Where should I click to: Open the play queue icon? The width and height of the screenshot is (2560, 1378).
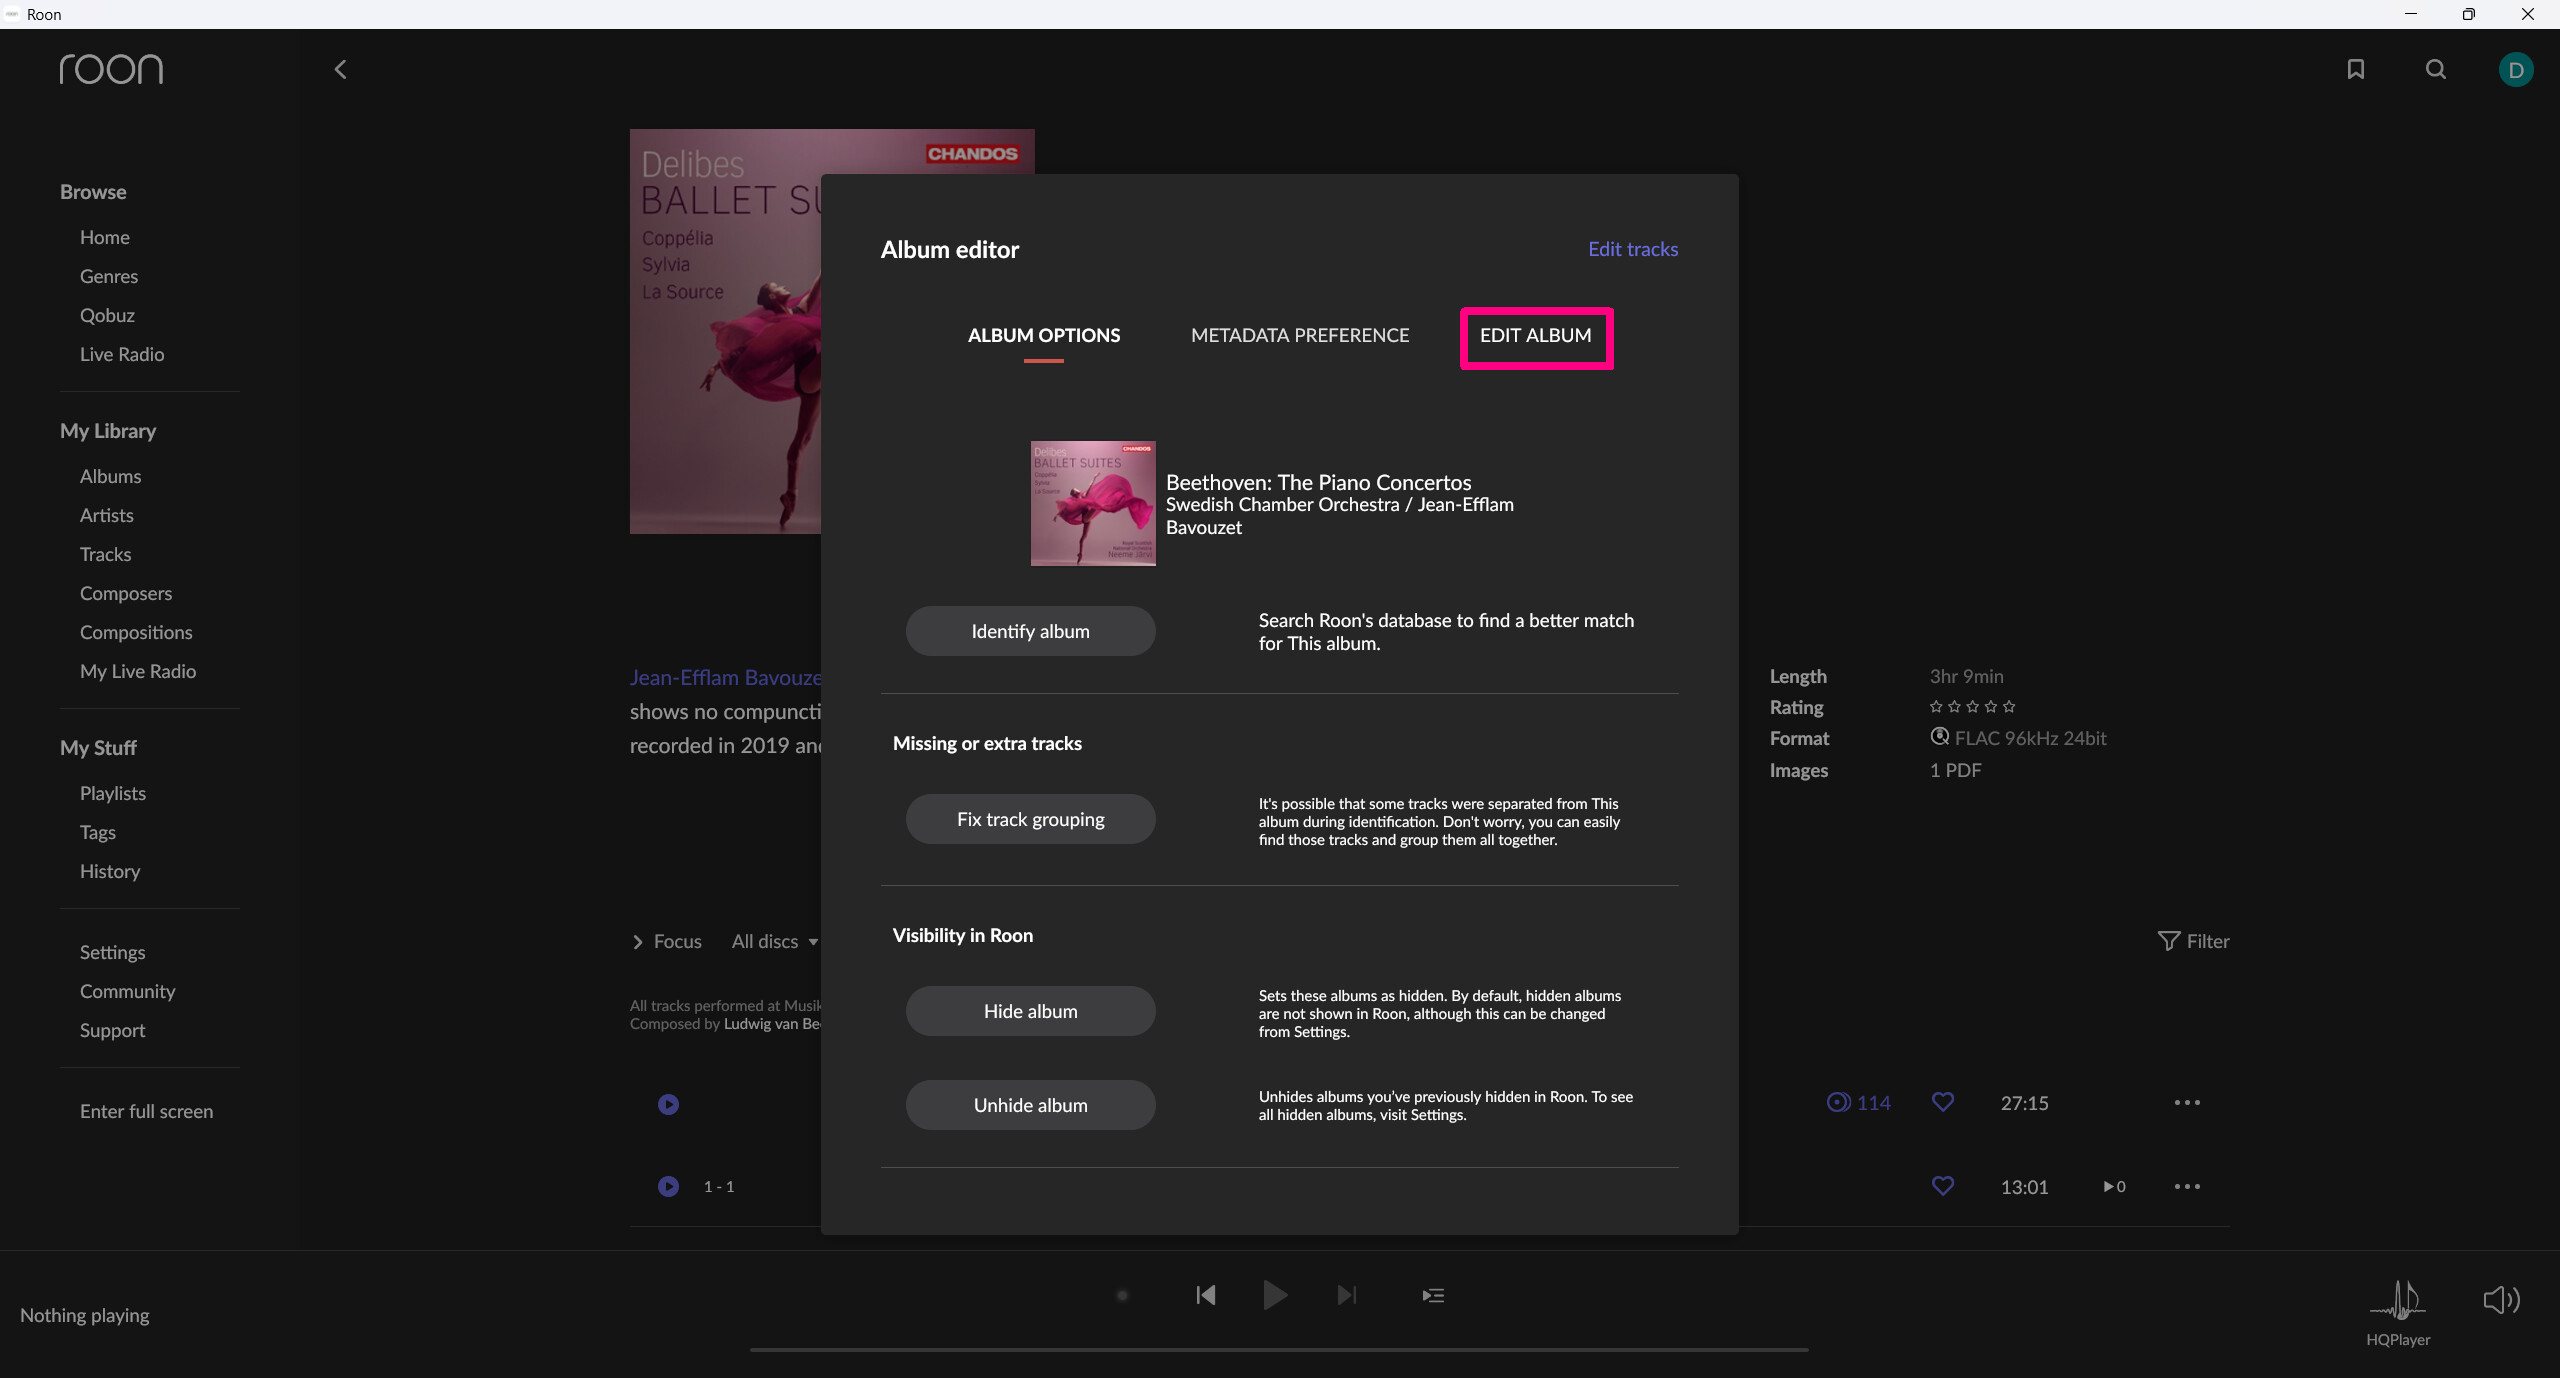tap(1432, 1295)
